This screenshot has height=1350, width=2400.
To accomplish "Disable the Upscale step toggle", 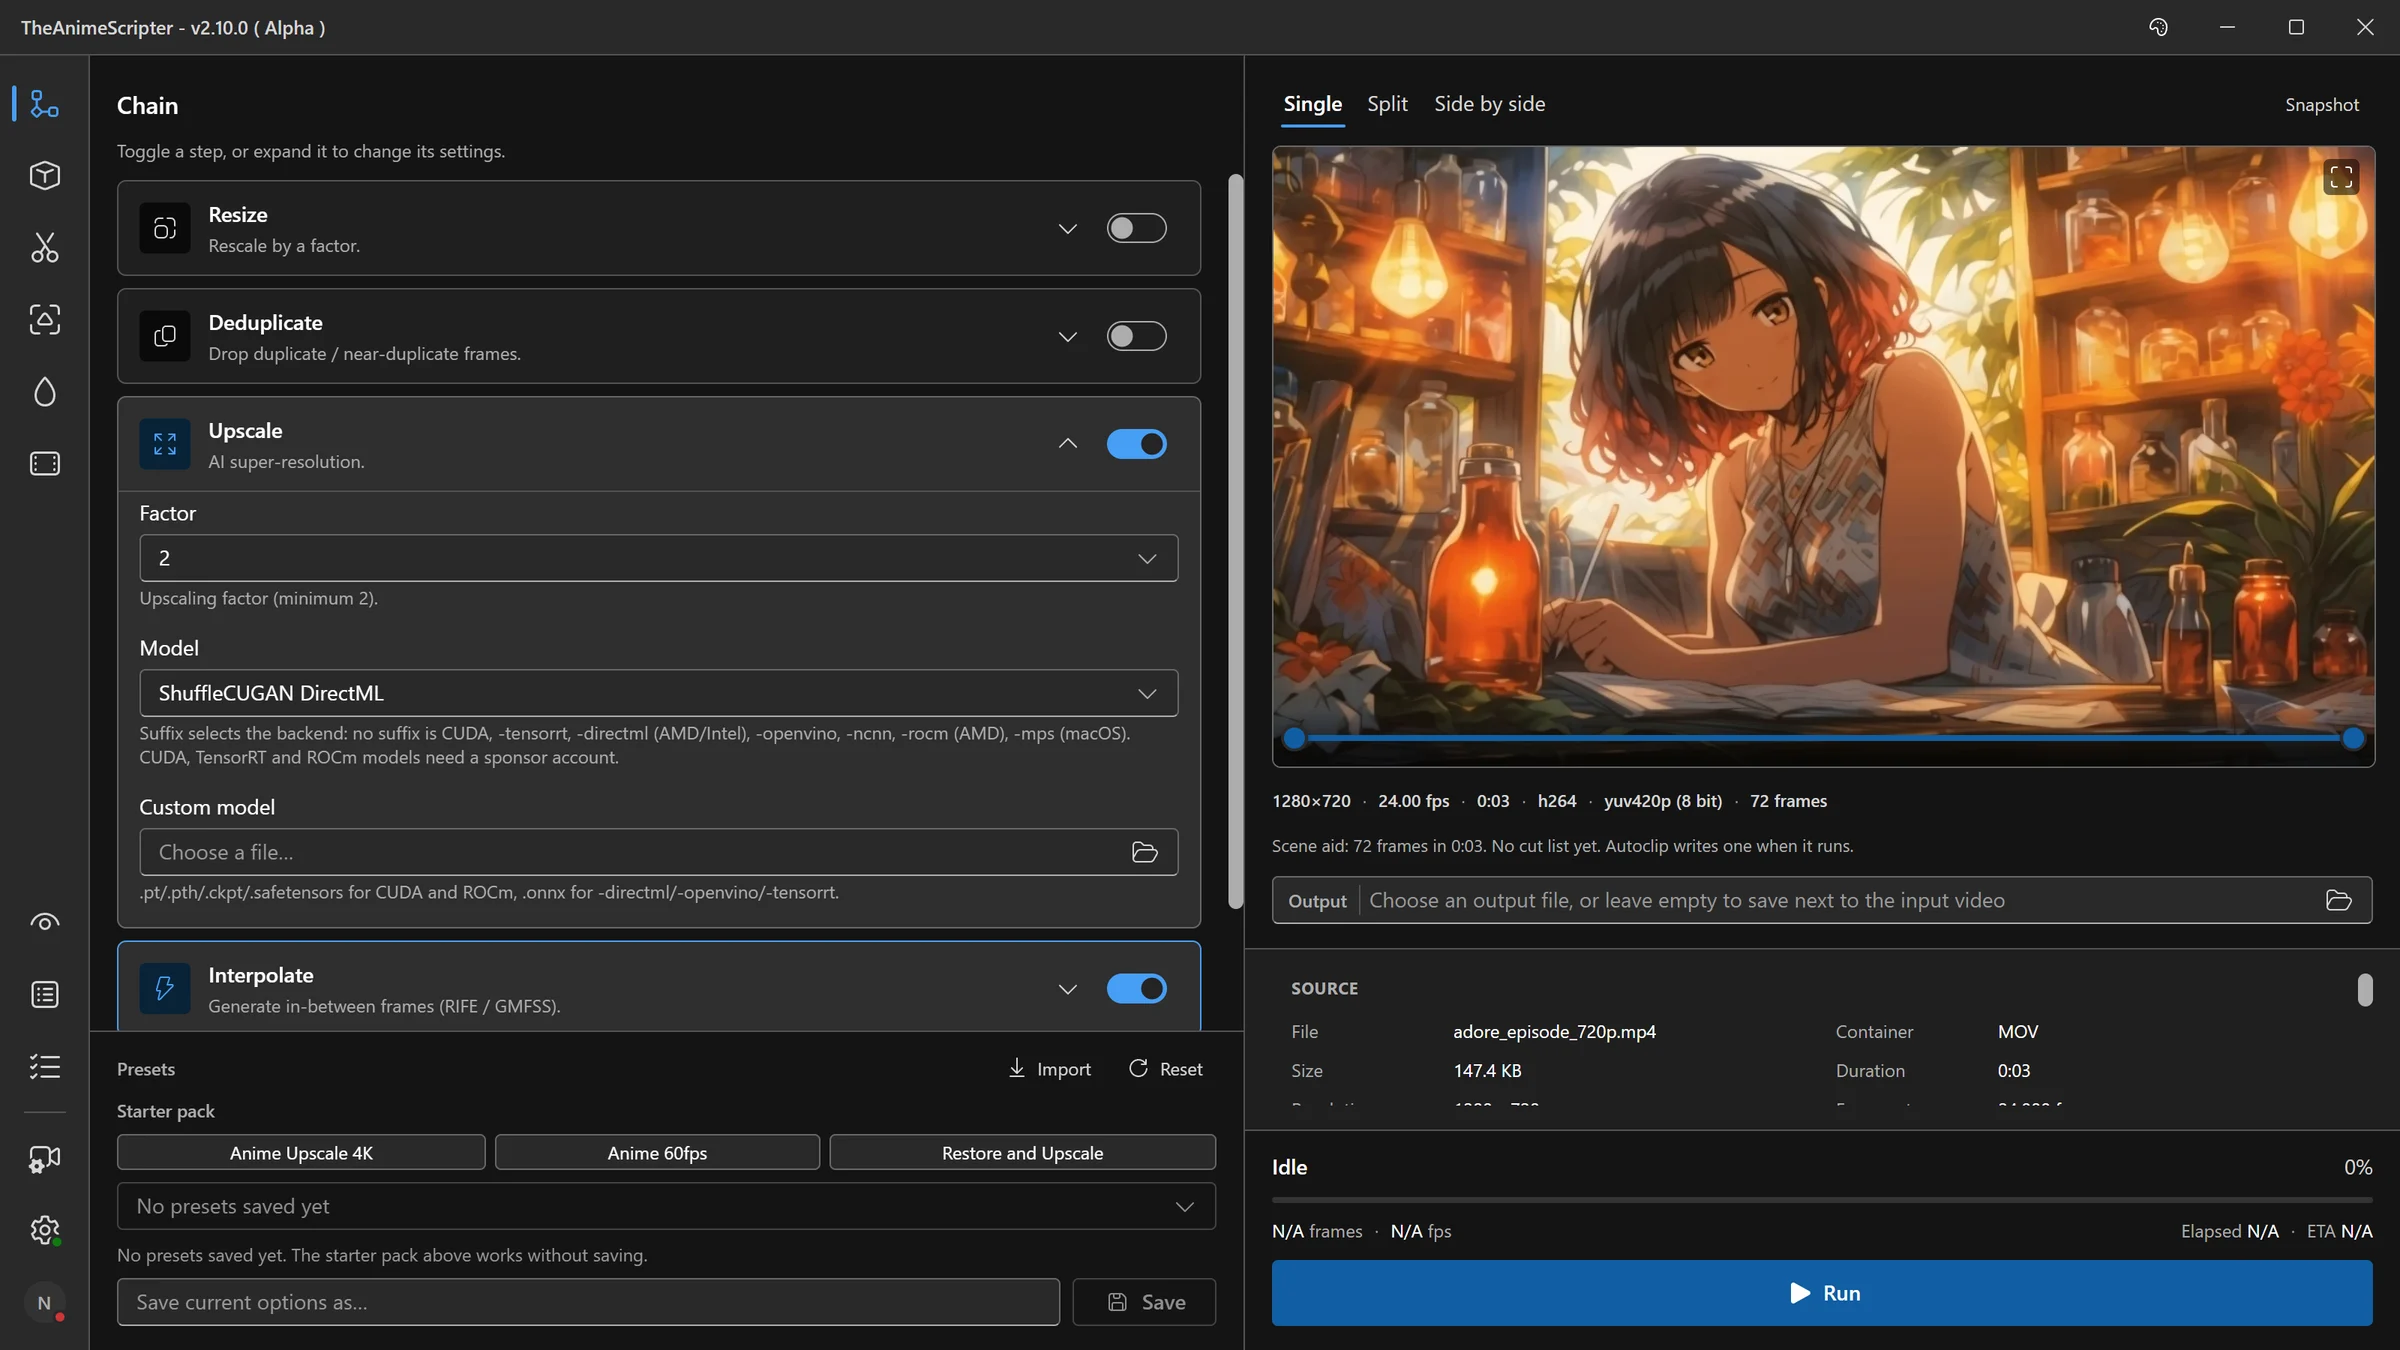I will [x=1136, y=444].
